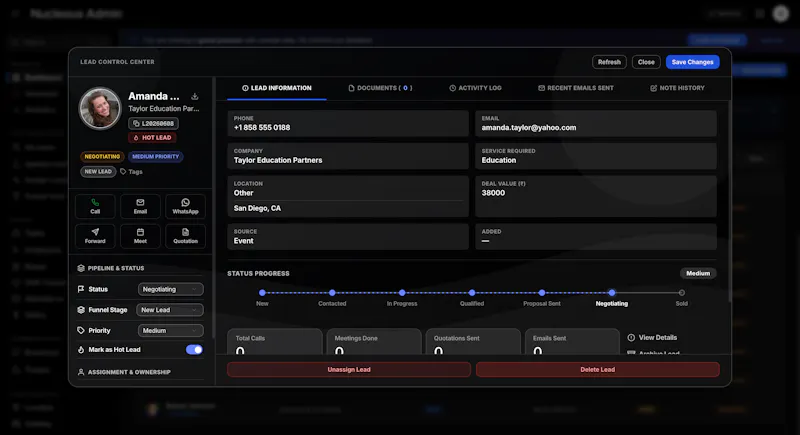
Task: Close the Lead Control Center dialog
Action: [x=646, y=62]
